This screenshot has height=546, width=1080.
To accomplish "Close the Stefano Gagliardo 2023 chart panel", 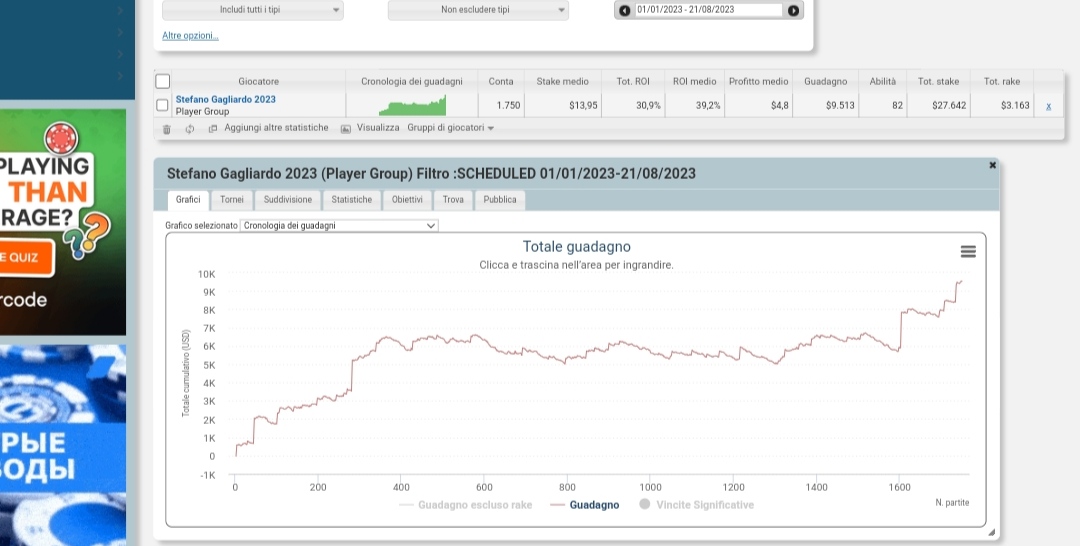I will tap(993, 165).
